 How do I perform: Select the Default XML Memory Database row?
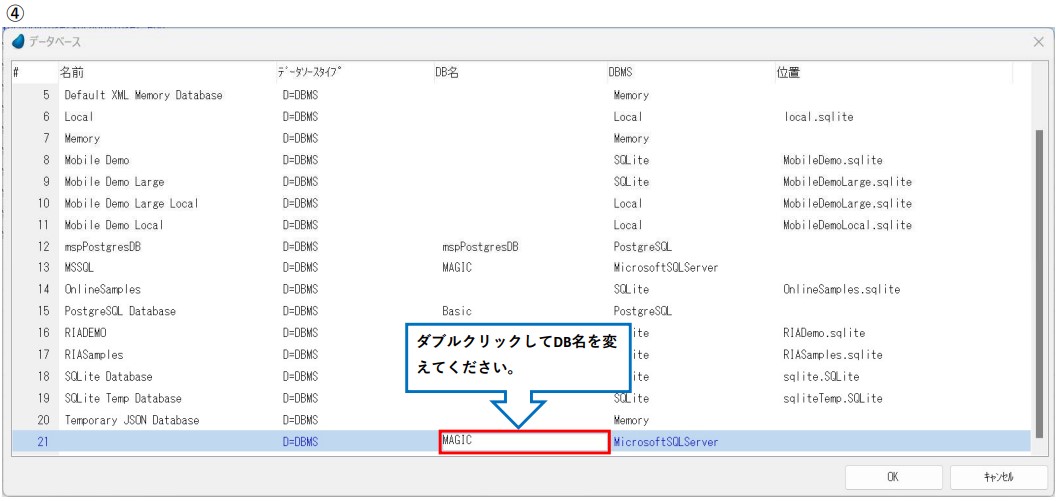pyautogui.click(x=143, y=95)
